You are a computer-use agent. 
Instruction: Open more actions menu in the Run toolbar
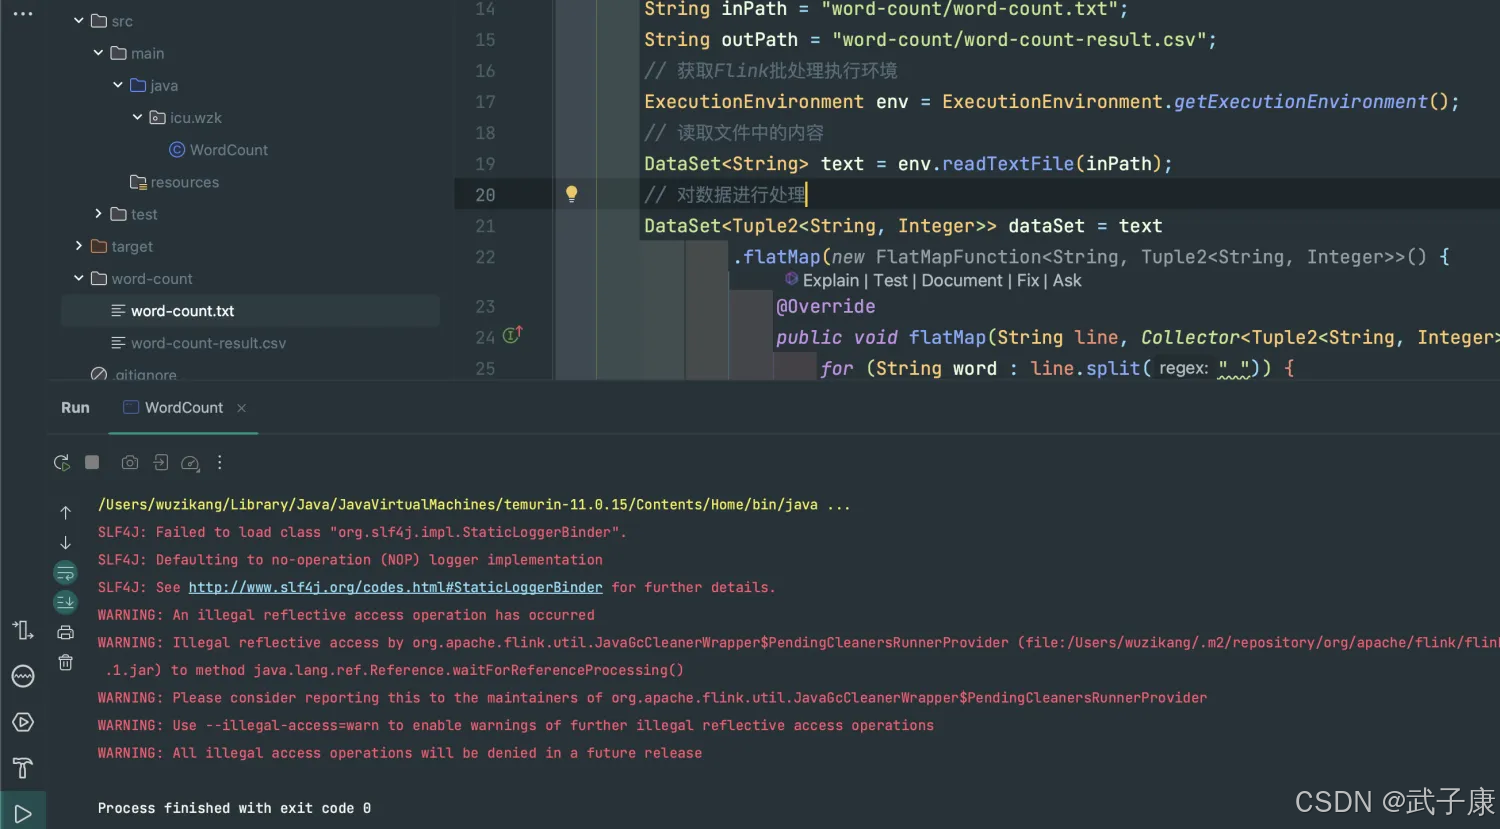[220, 462]
